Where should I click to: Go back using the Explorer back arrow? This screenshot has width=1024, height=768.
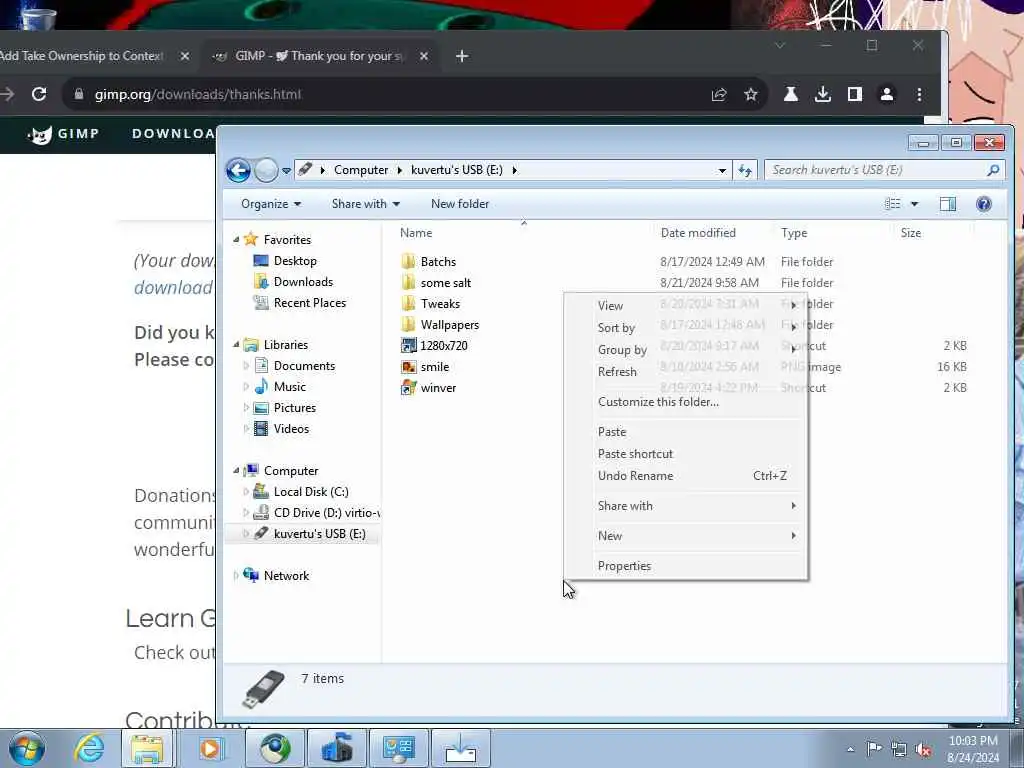238,170
